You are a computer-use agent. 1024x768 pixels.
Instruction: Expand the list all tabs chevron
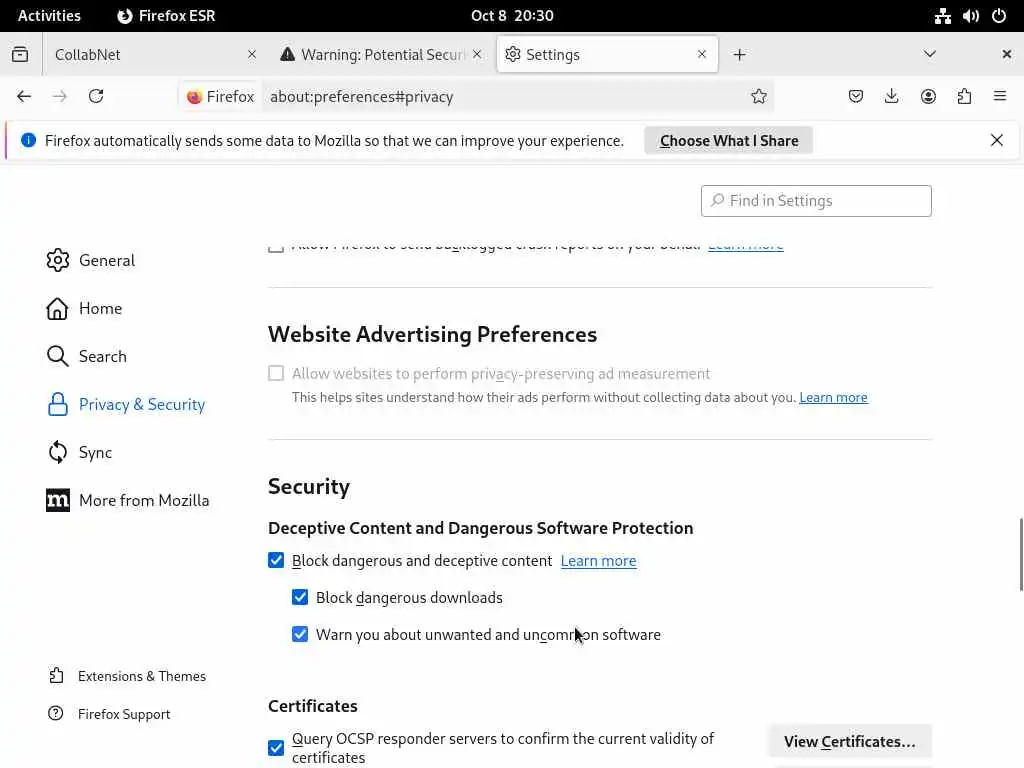(x=930, y=54)
